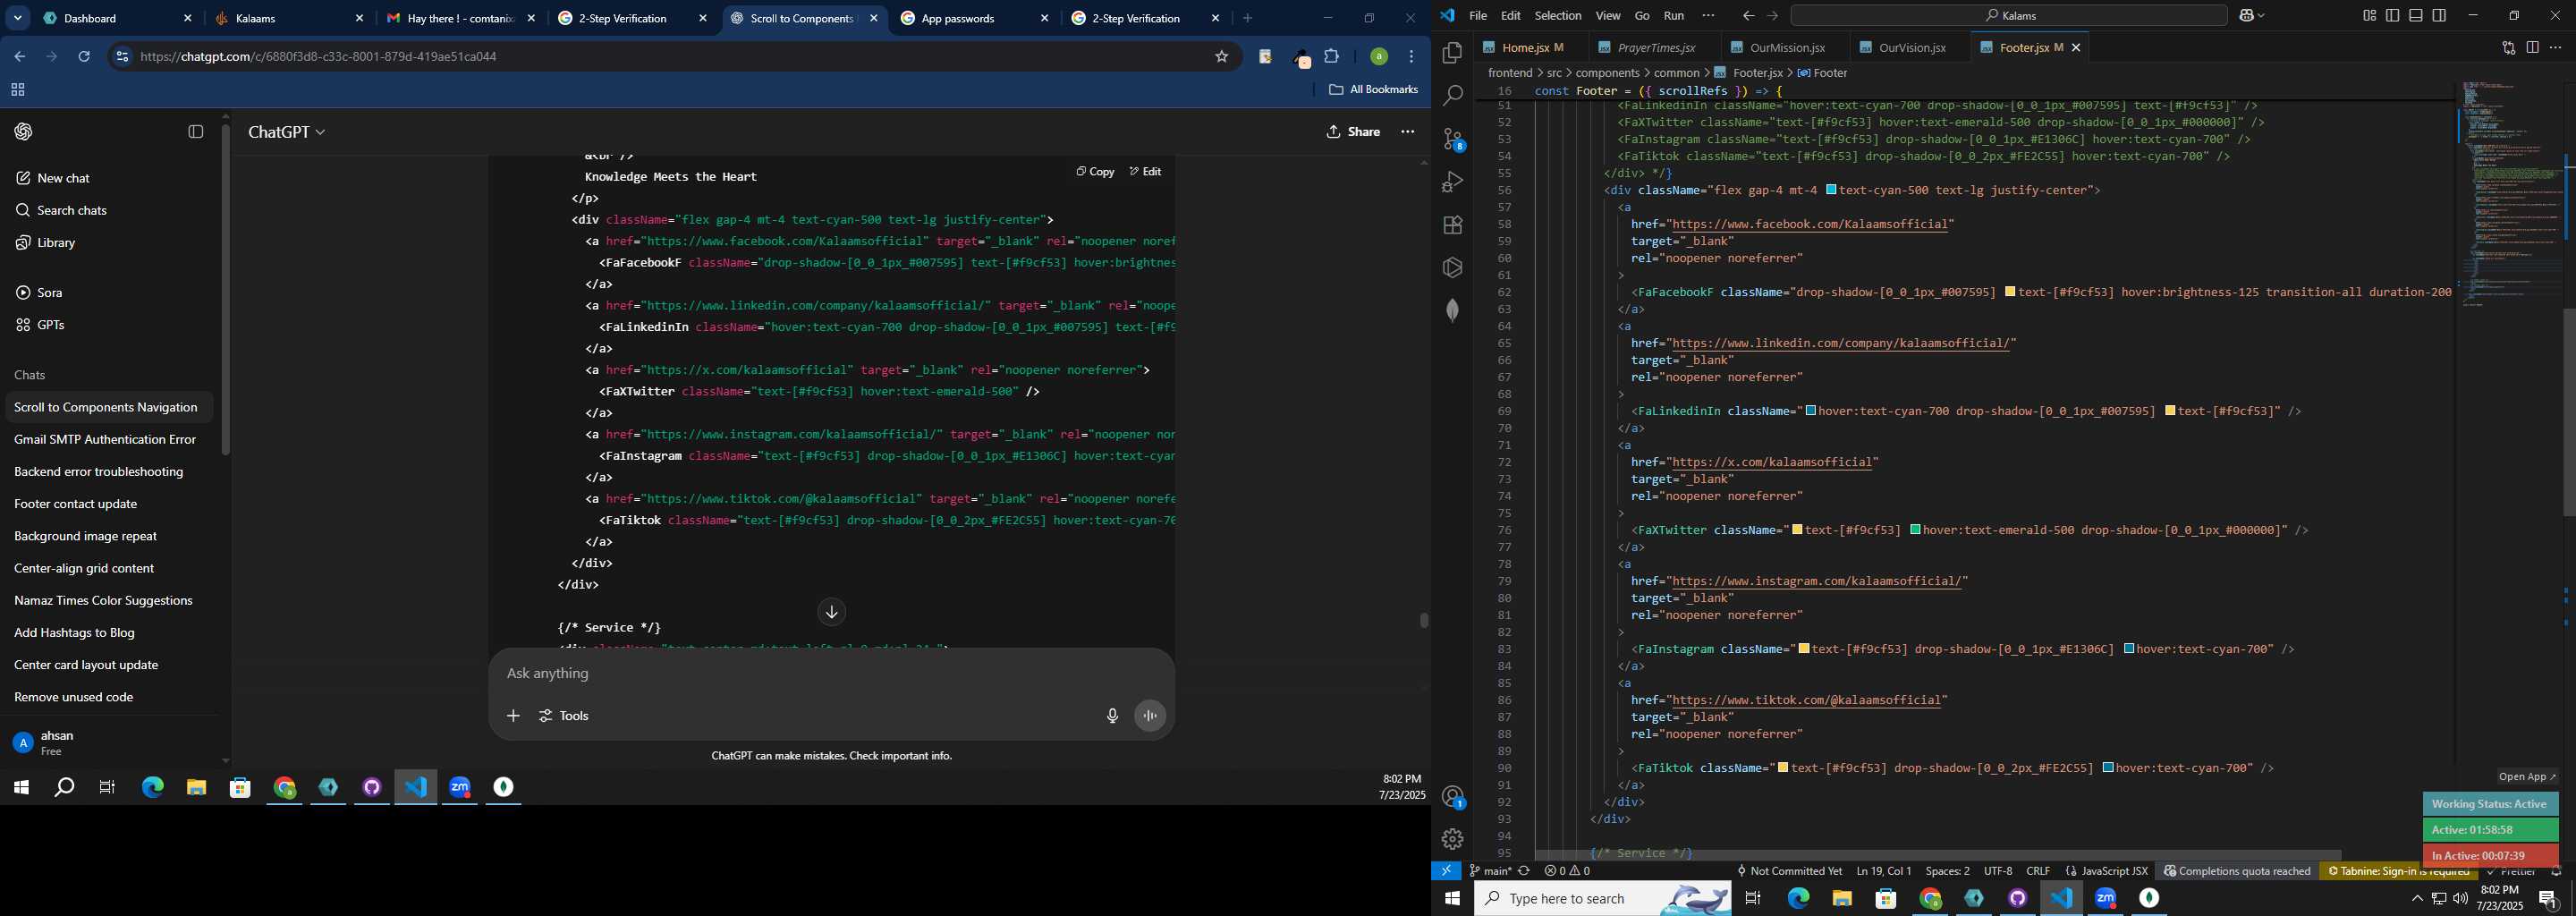
Task: Split the editor to the right
Action: point(2532,47)
